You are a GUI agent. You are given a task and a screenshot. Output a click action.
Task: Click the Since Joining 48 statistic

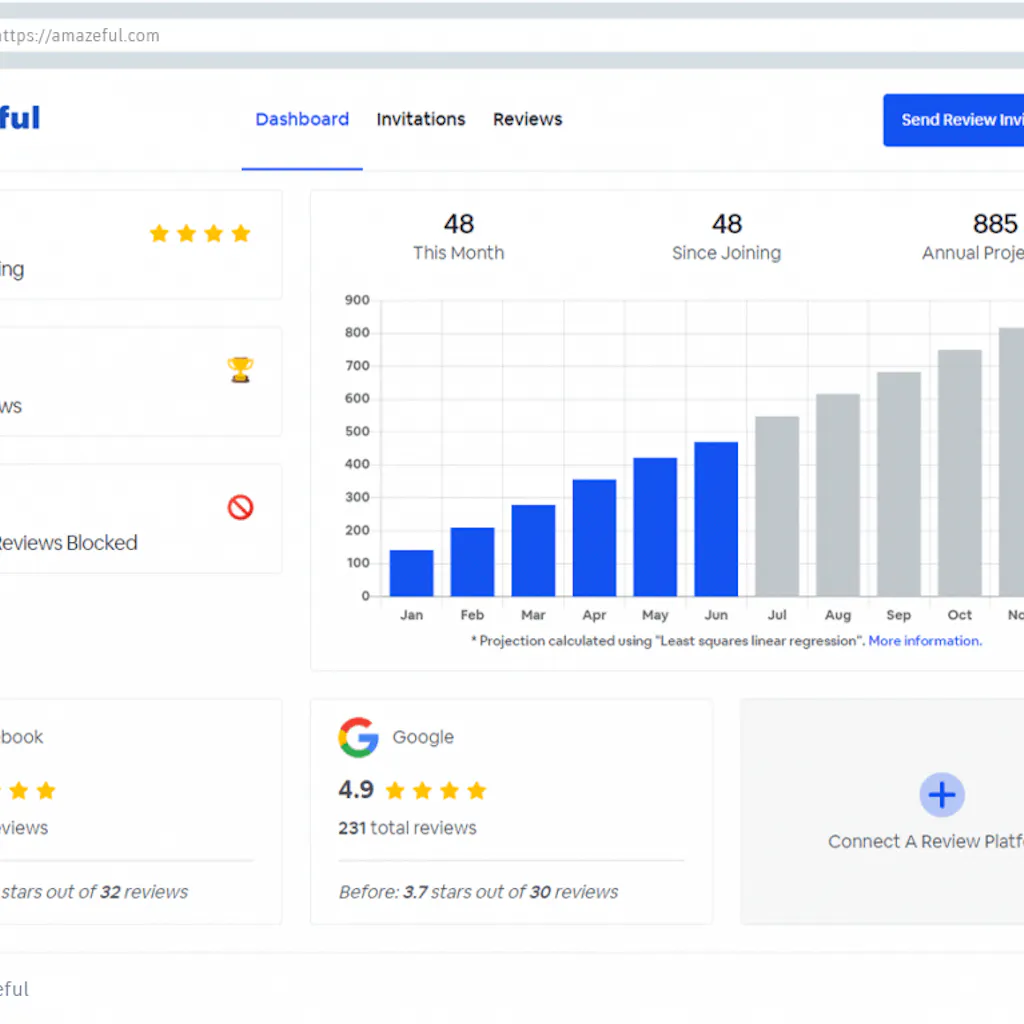pos(726,237)
